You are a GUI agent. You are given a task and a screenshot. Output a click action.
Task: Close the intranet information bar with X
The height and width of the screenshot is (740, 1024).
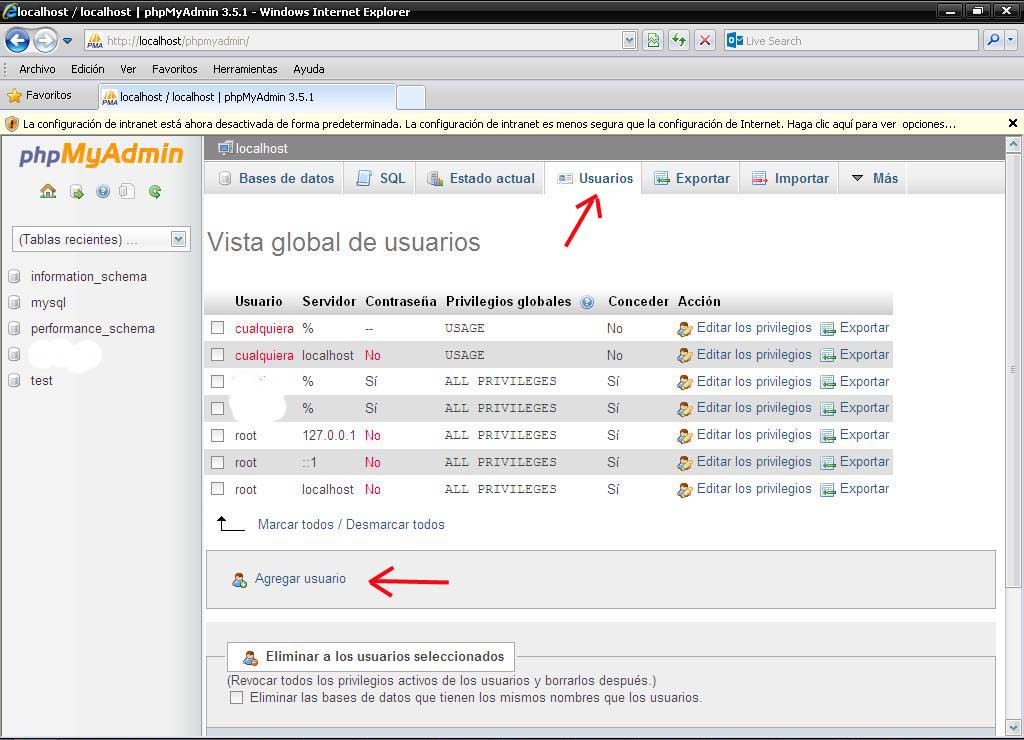[x=1012, y=123]
